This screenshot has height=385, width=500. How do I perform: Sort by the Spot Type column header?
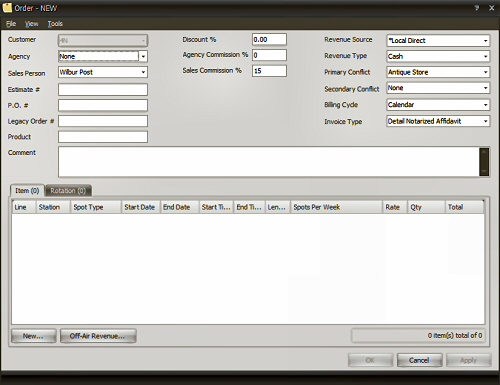(96, 207)
